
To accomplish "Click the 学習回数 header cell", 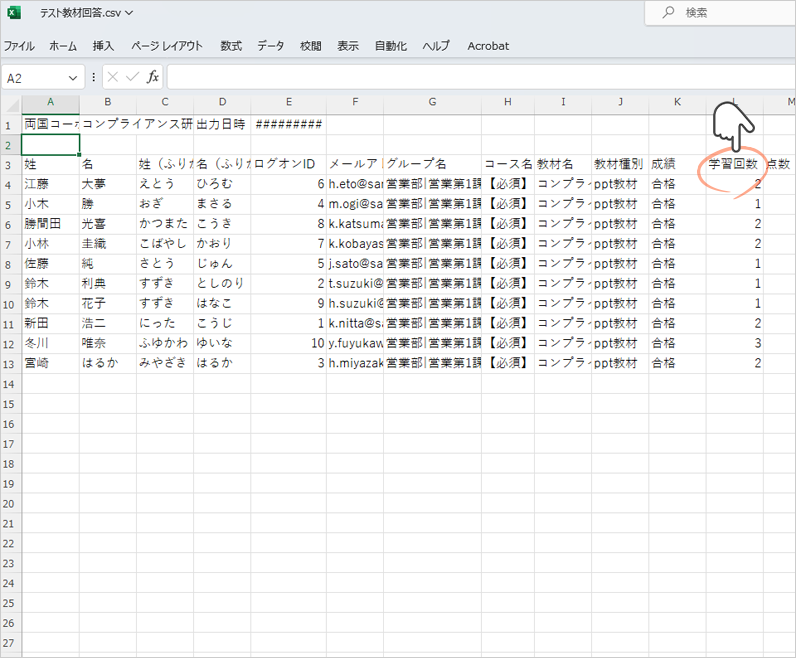I will [735, 164].
